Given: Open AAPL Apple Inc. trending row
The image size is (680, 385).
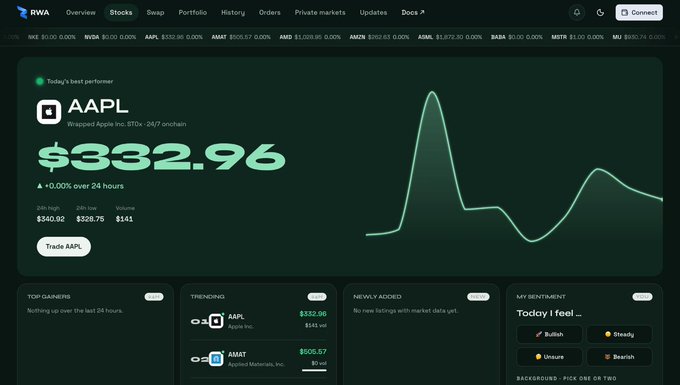Looking at the screenshot, I should pos(258,321).
